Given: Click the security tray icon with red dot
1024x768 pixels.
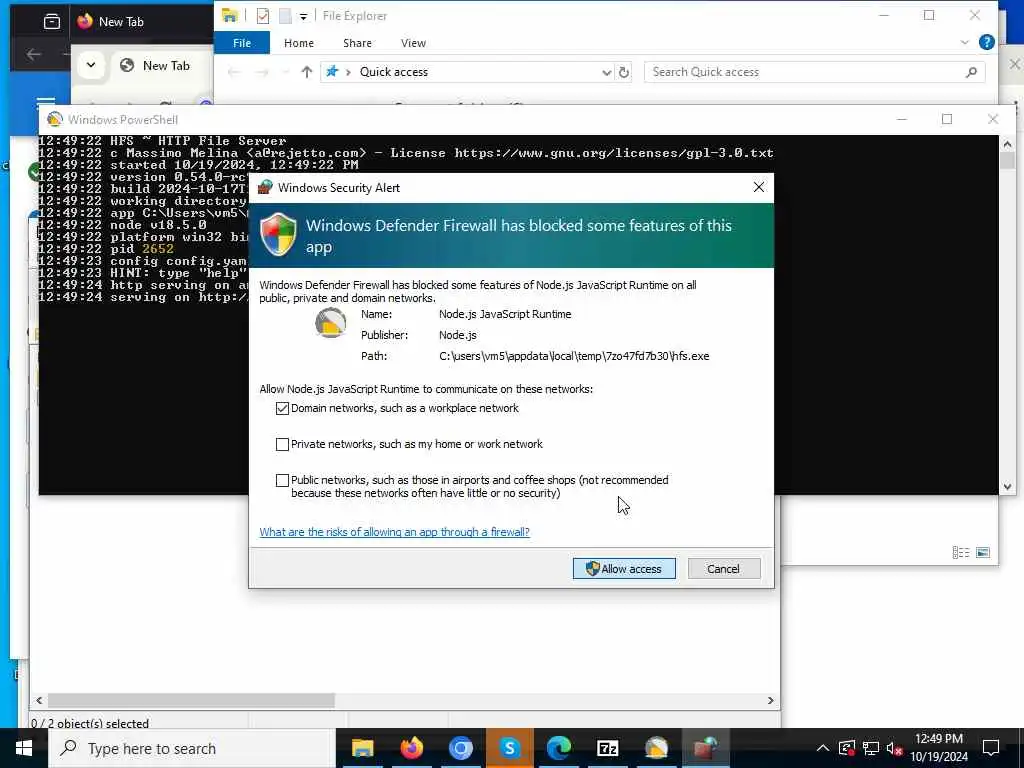Looking at the screenshot, I should click(846, 748).
